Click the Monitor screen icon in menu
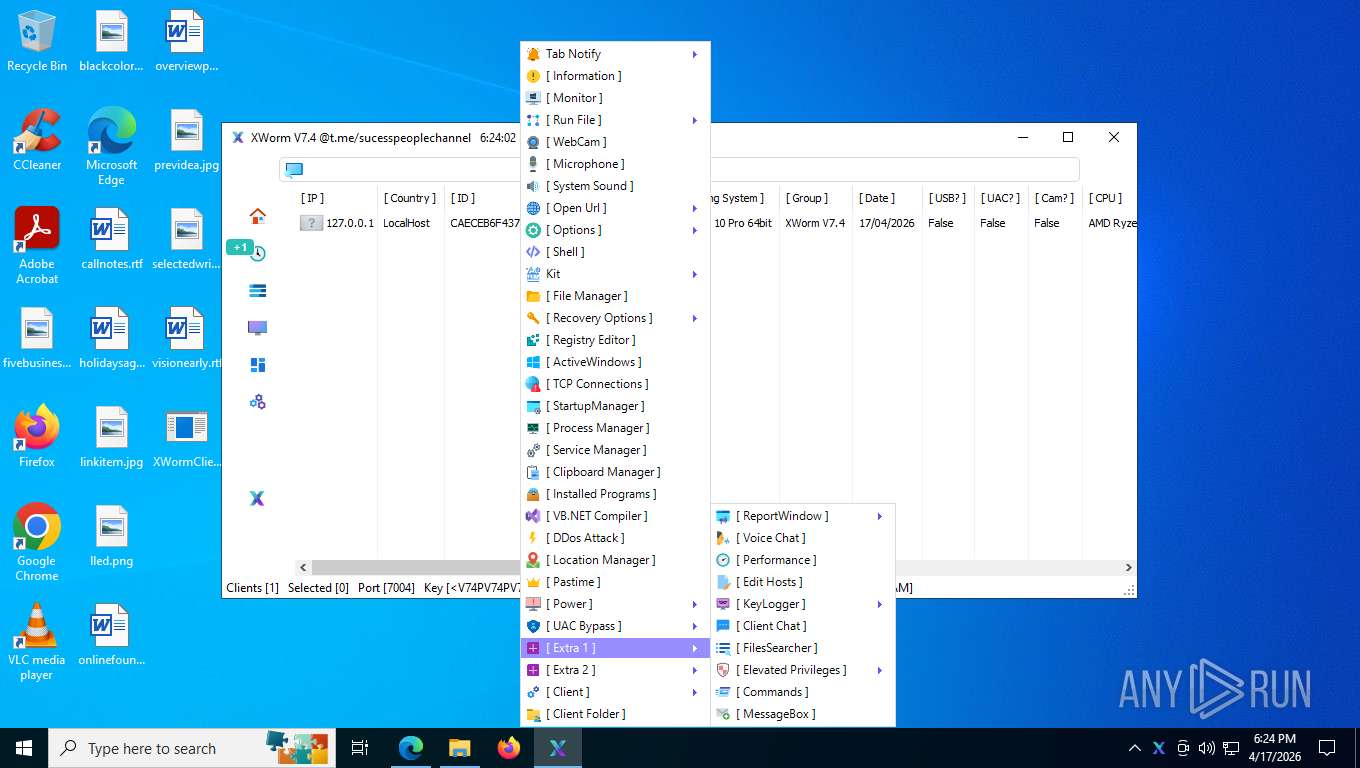This screenshot has width=1360, height=768. point(533,98)
